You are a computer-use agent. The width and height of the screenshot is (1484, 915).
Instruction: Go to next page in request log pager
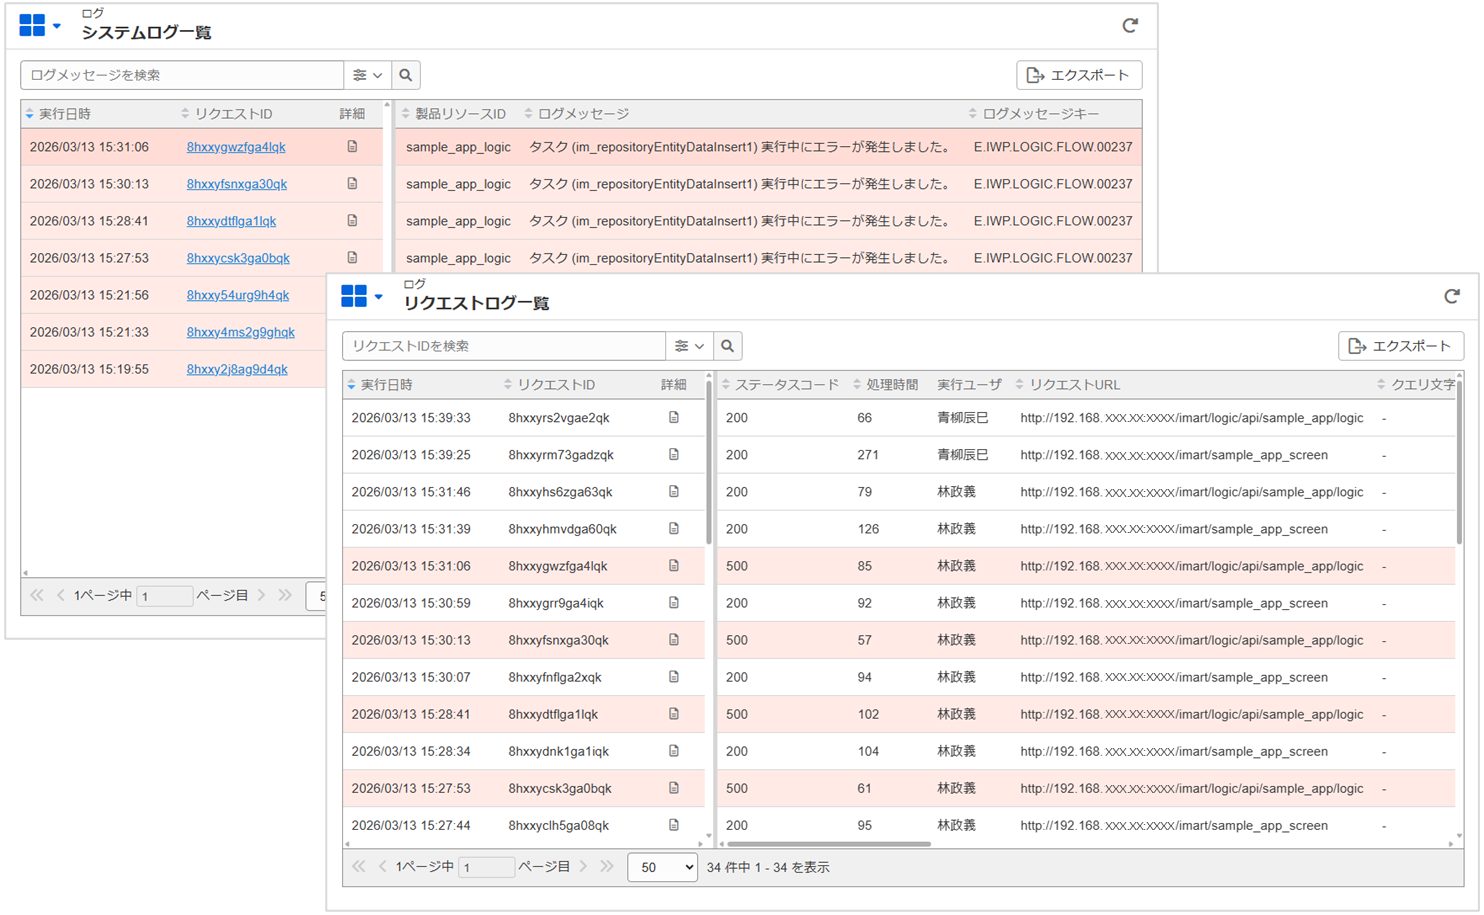[584, 867]
